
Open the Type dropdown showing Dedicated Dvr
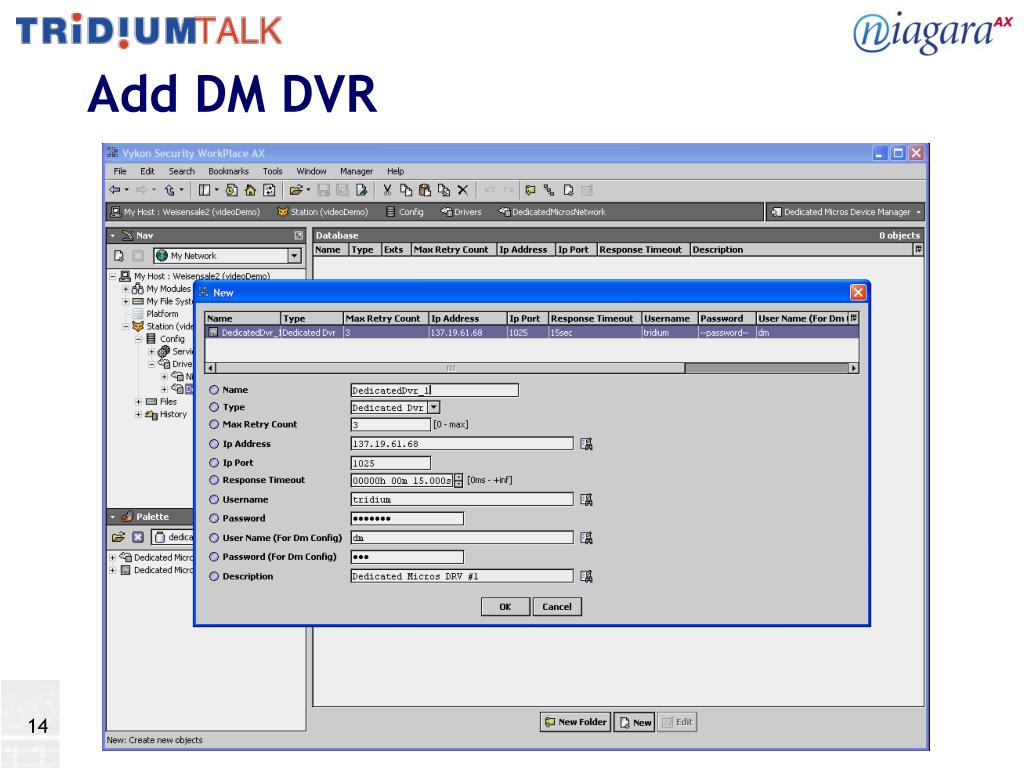[434, 408]
